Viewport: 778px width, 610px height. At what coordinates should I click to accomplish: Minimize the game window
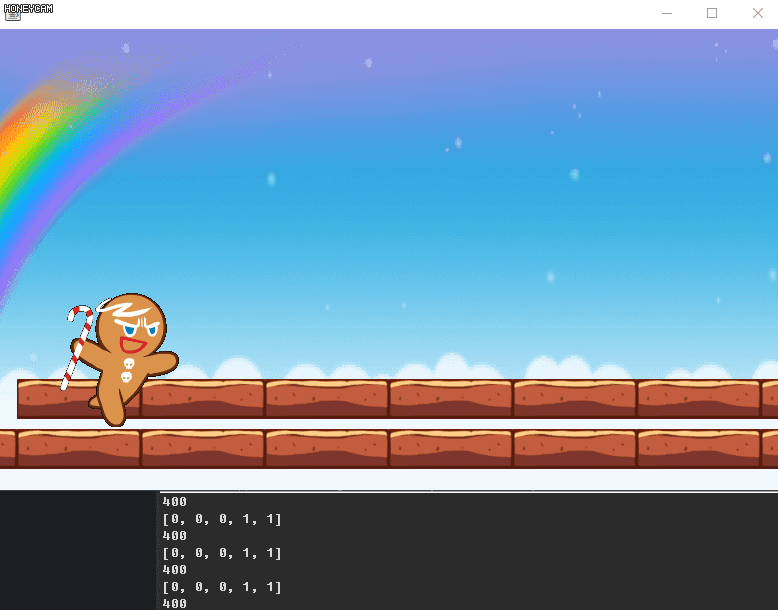tap(667, 13)
